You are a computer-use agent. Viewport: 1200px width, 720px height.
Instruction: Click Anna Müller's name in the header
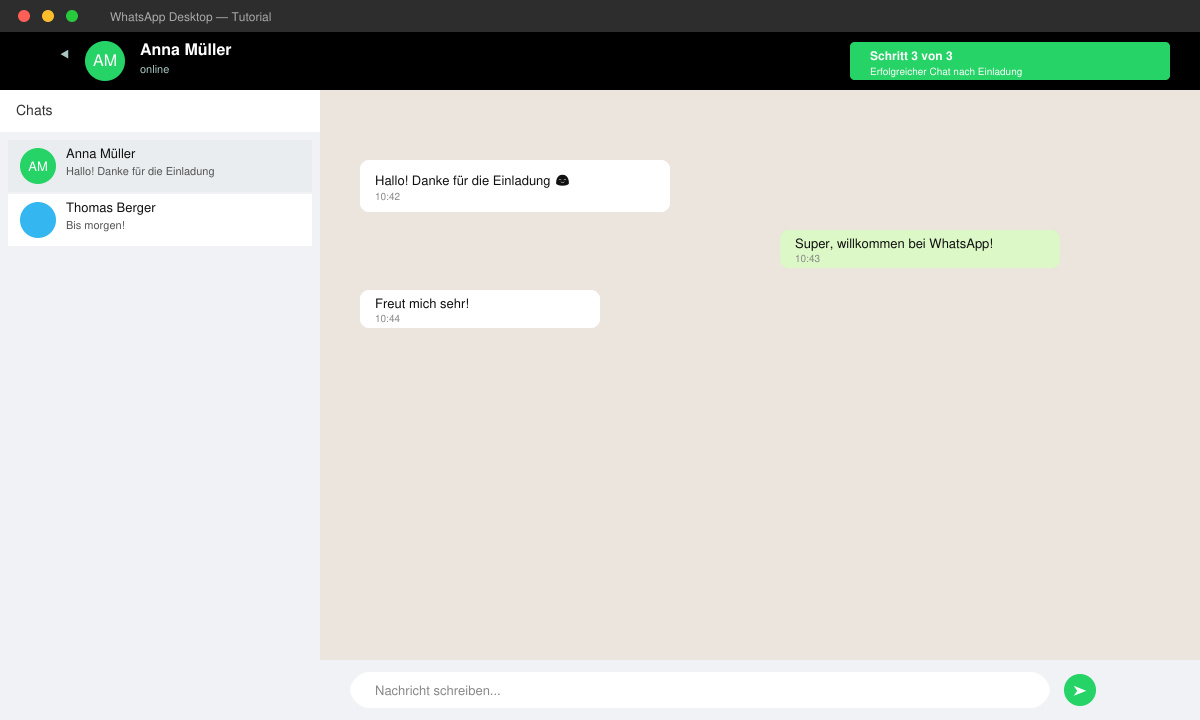tap(186, 50)
